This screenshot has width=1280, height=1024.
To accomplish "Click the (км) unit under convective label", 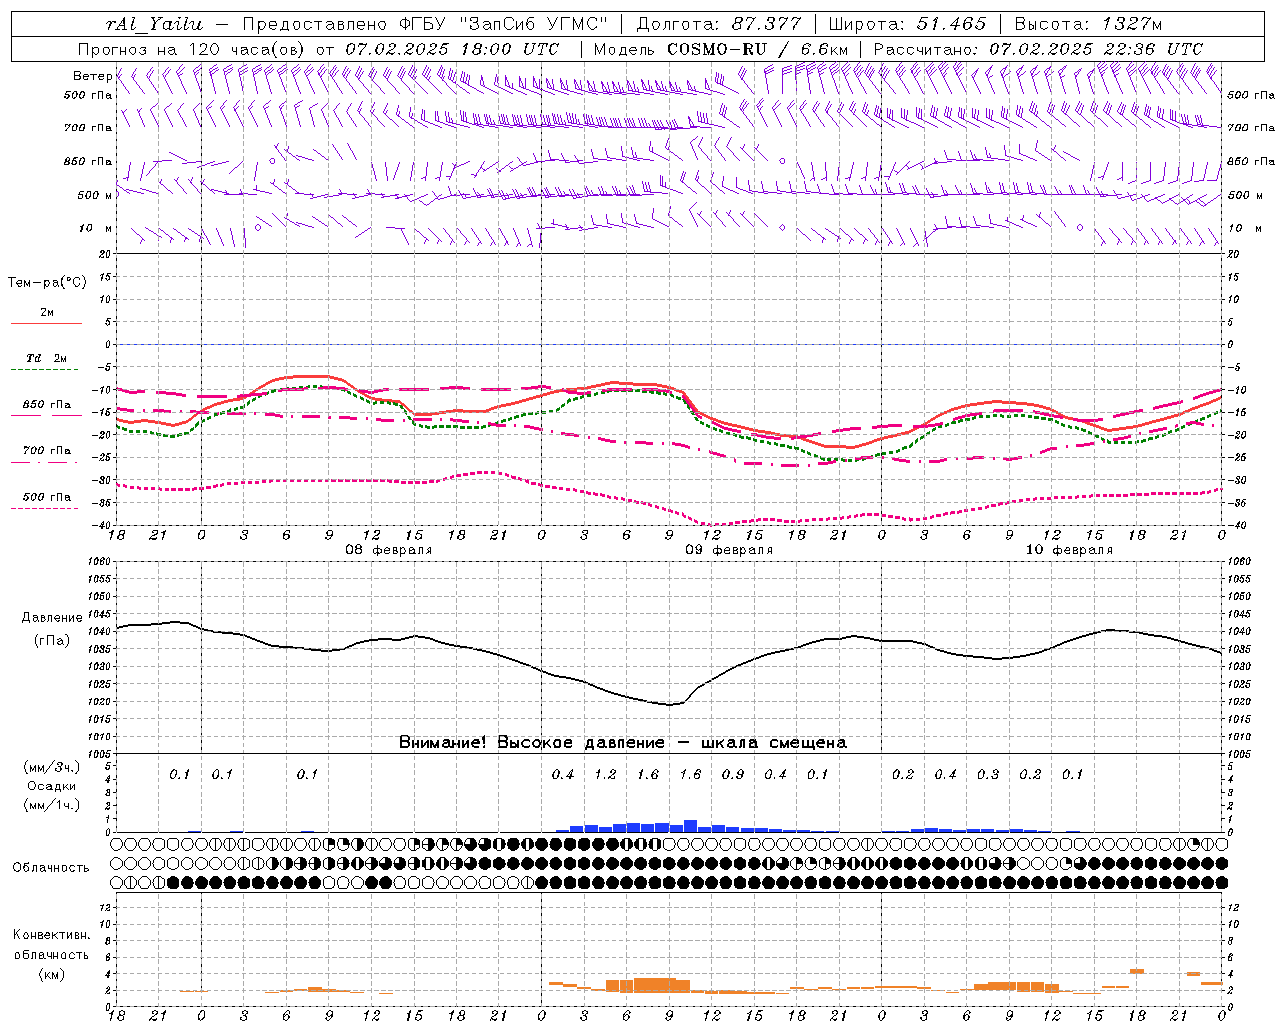I will point(51,973).
